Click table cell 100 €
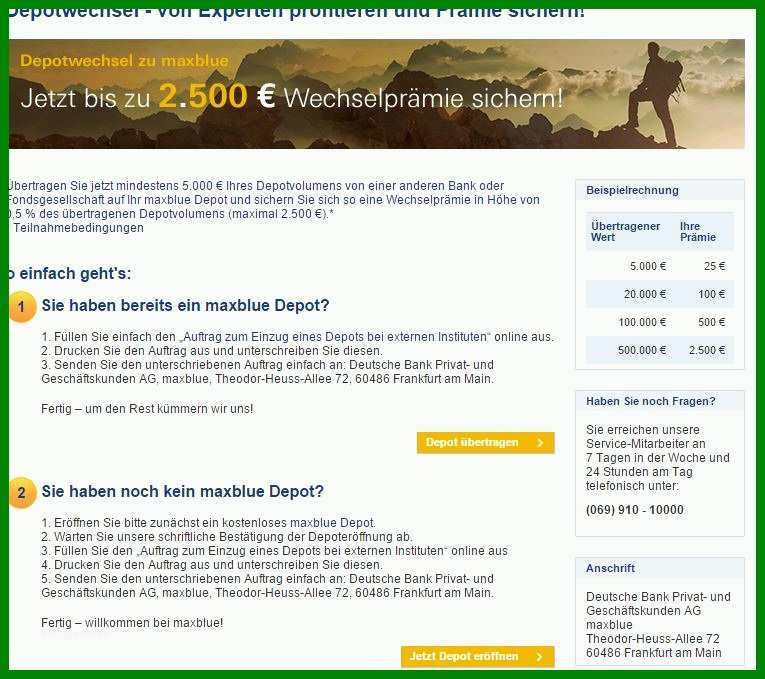This screenshot has height=679, width=765. pos(712,294)
